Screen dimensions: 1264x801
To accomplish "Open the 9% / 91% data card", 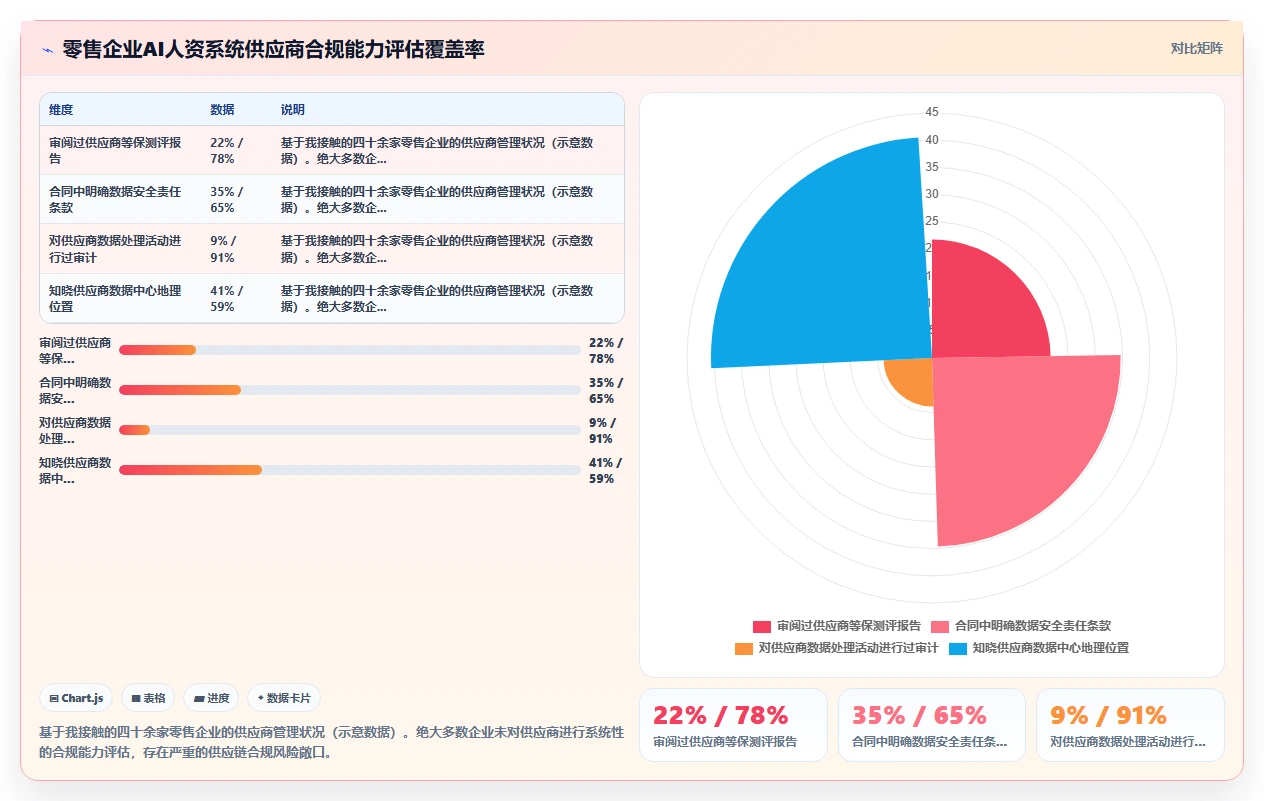I will tap(1130, 725).
